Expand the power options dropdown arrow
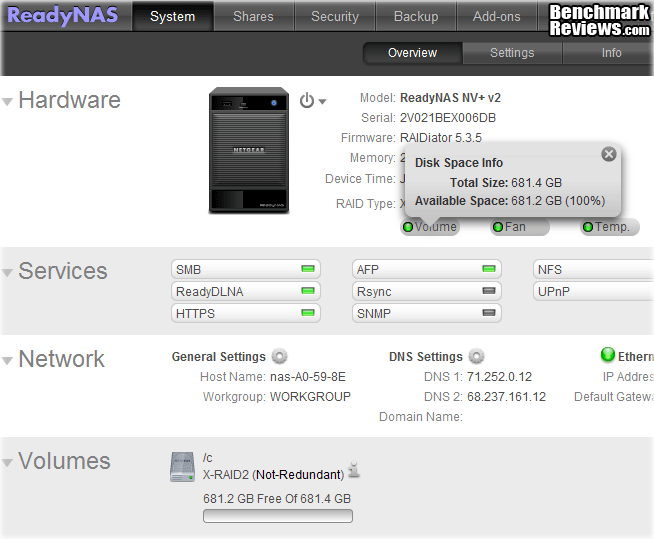654x539 pixels. tap(322, 101)
